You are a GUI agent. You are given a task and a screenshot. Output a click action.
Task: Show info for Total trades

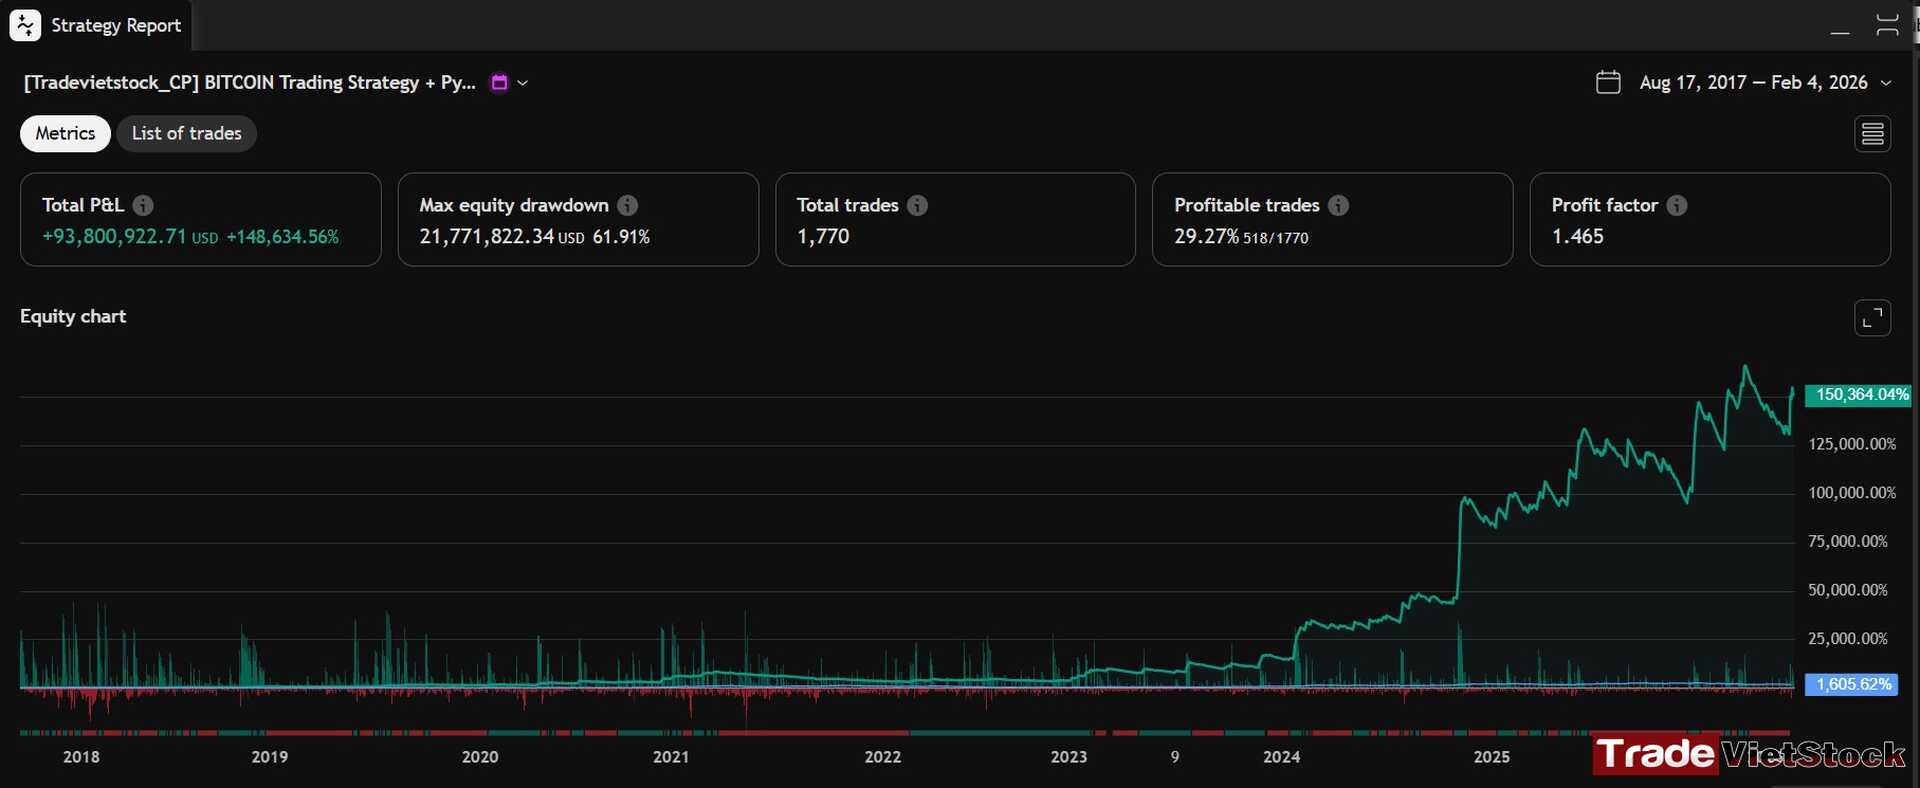pos(917,205)
